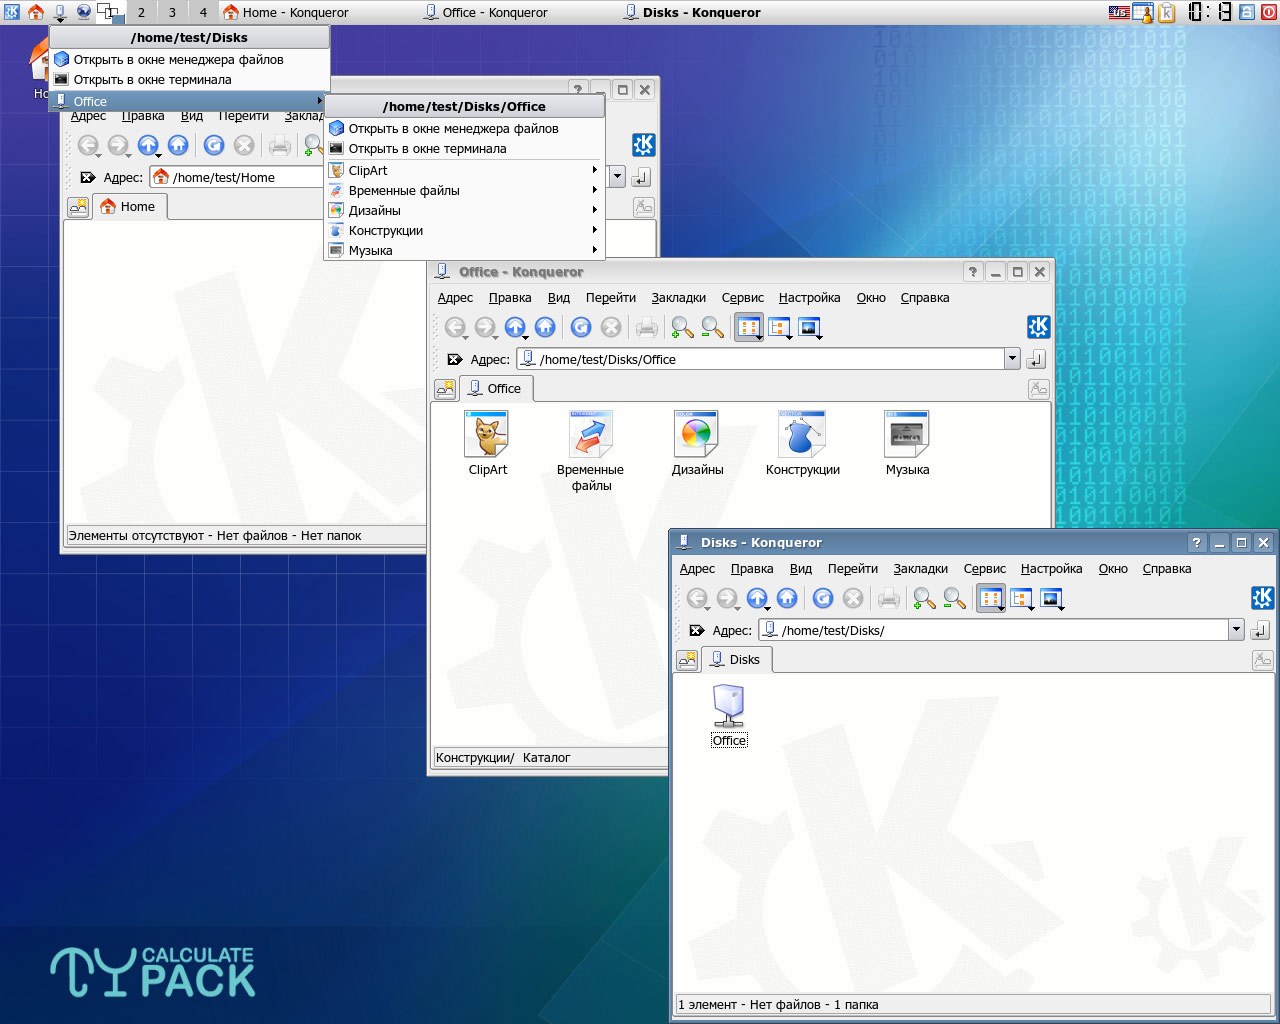Expand ClipArt submenu in popup menu

(x=464, y=170)
